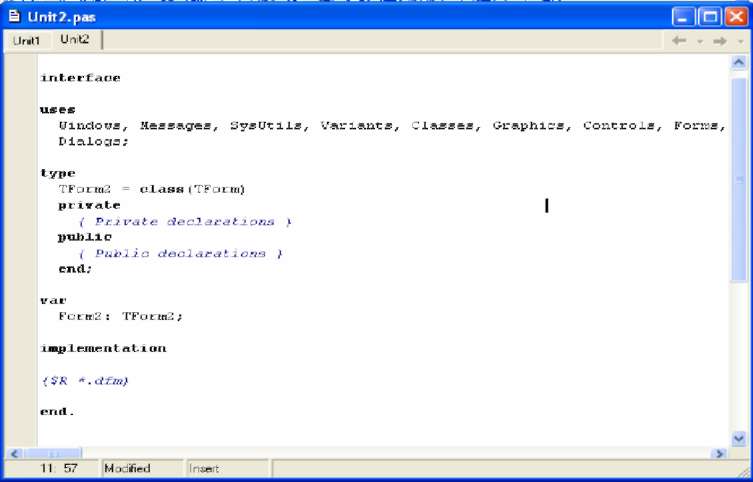Click the 'Form2: TForm2;' declaration
753x482 pixels.
point(121,317)
